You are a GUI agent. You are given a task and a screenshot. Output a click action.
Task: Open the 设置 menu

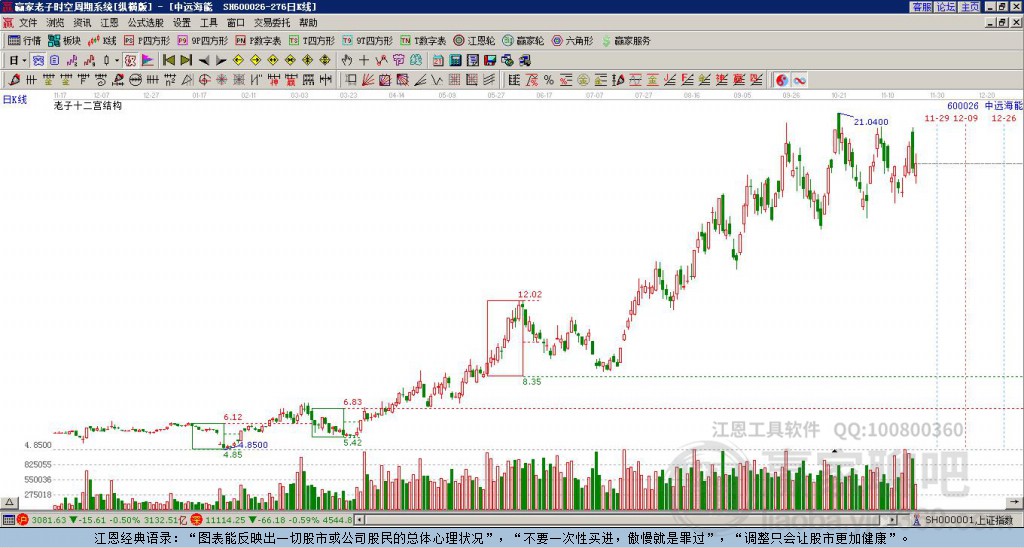click(182, 23)
